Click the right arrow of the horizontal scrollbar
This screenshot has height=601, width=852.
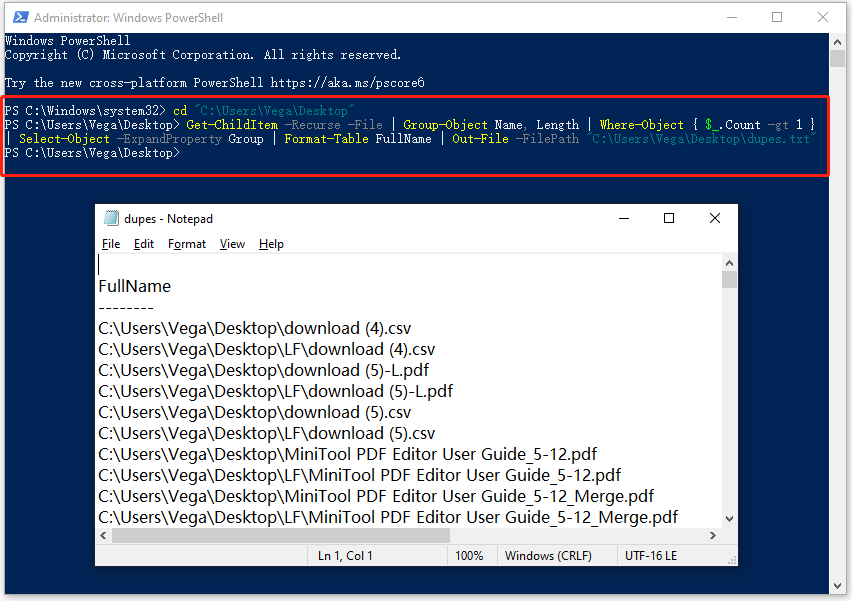pos(713,536)
